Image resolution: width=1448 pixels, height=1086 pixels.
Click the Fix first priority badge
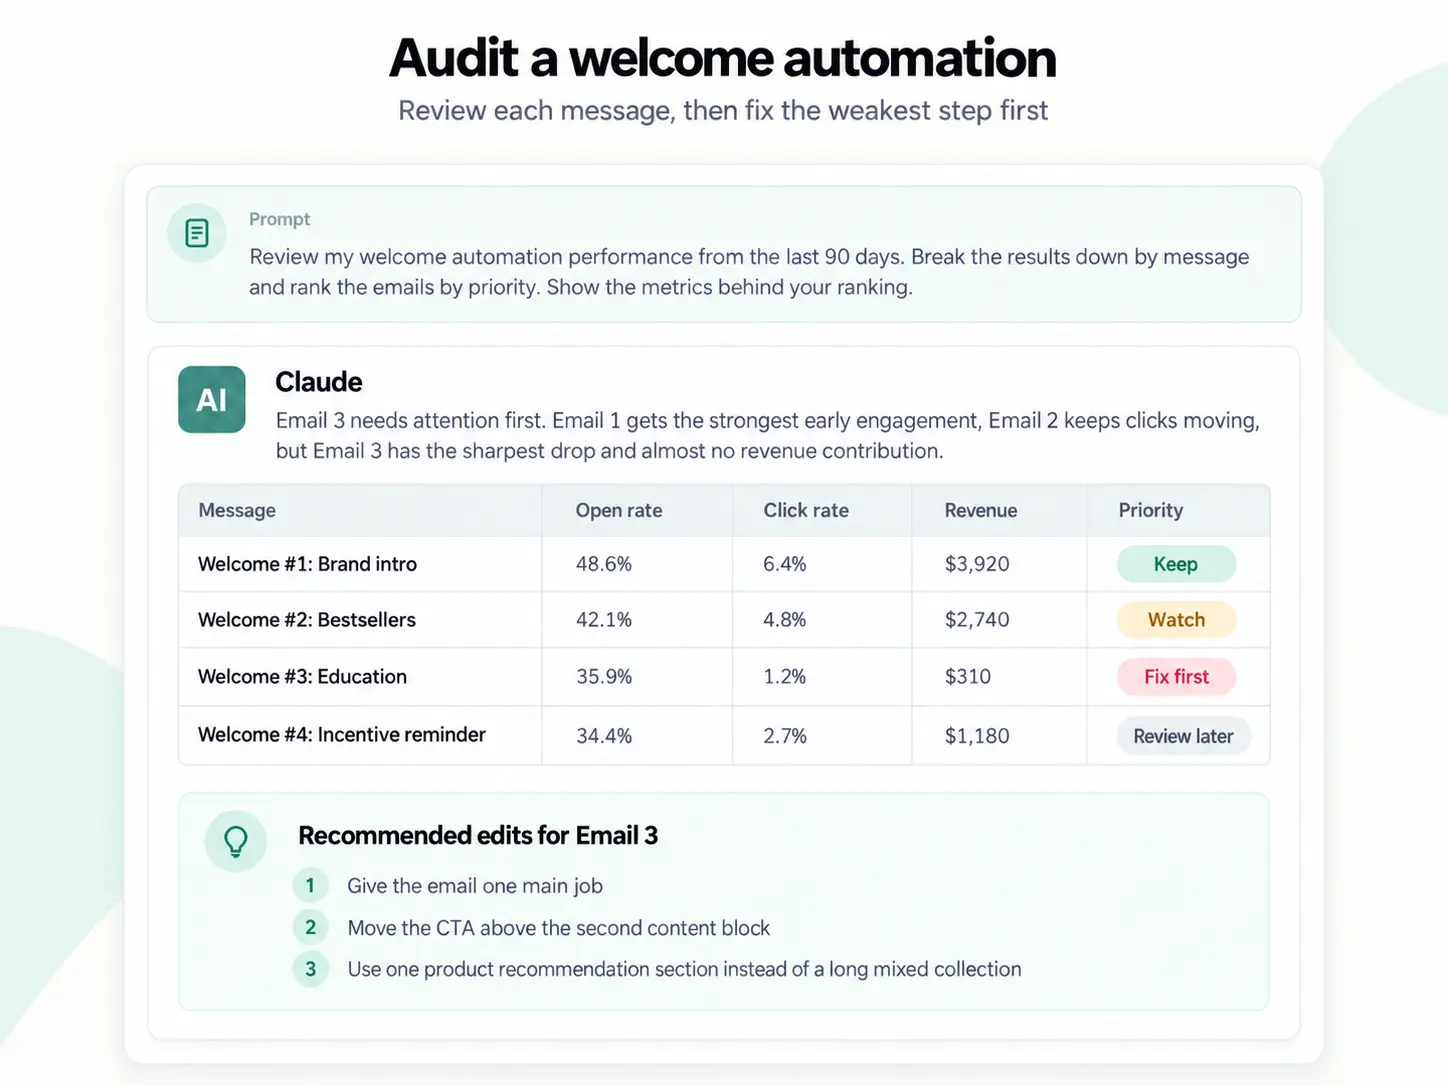coord(1176,677)
